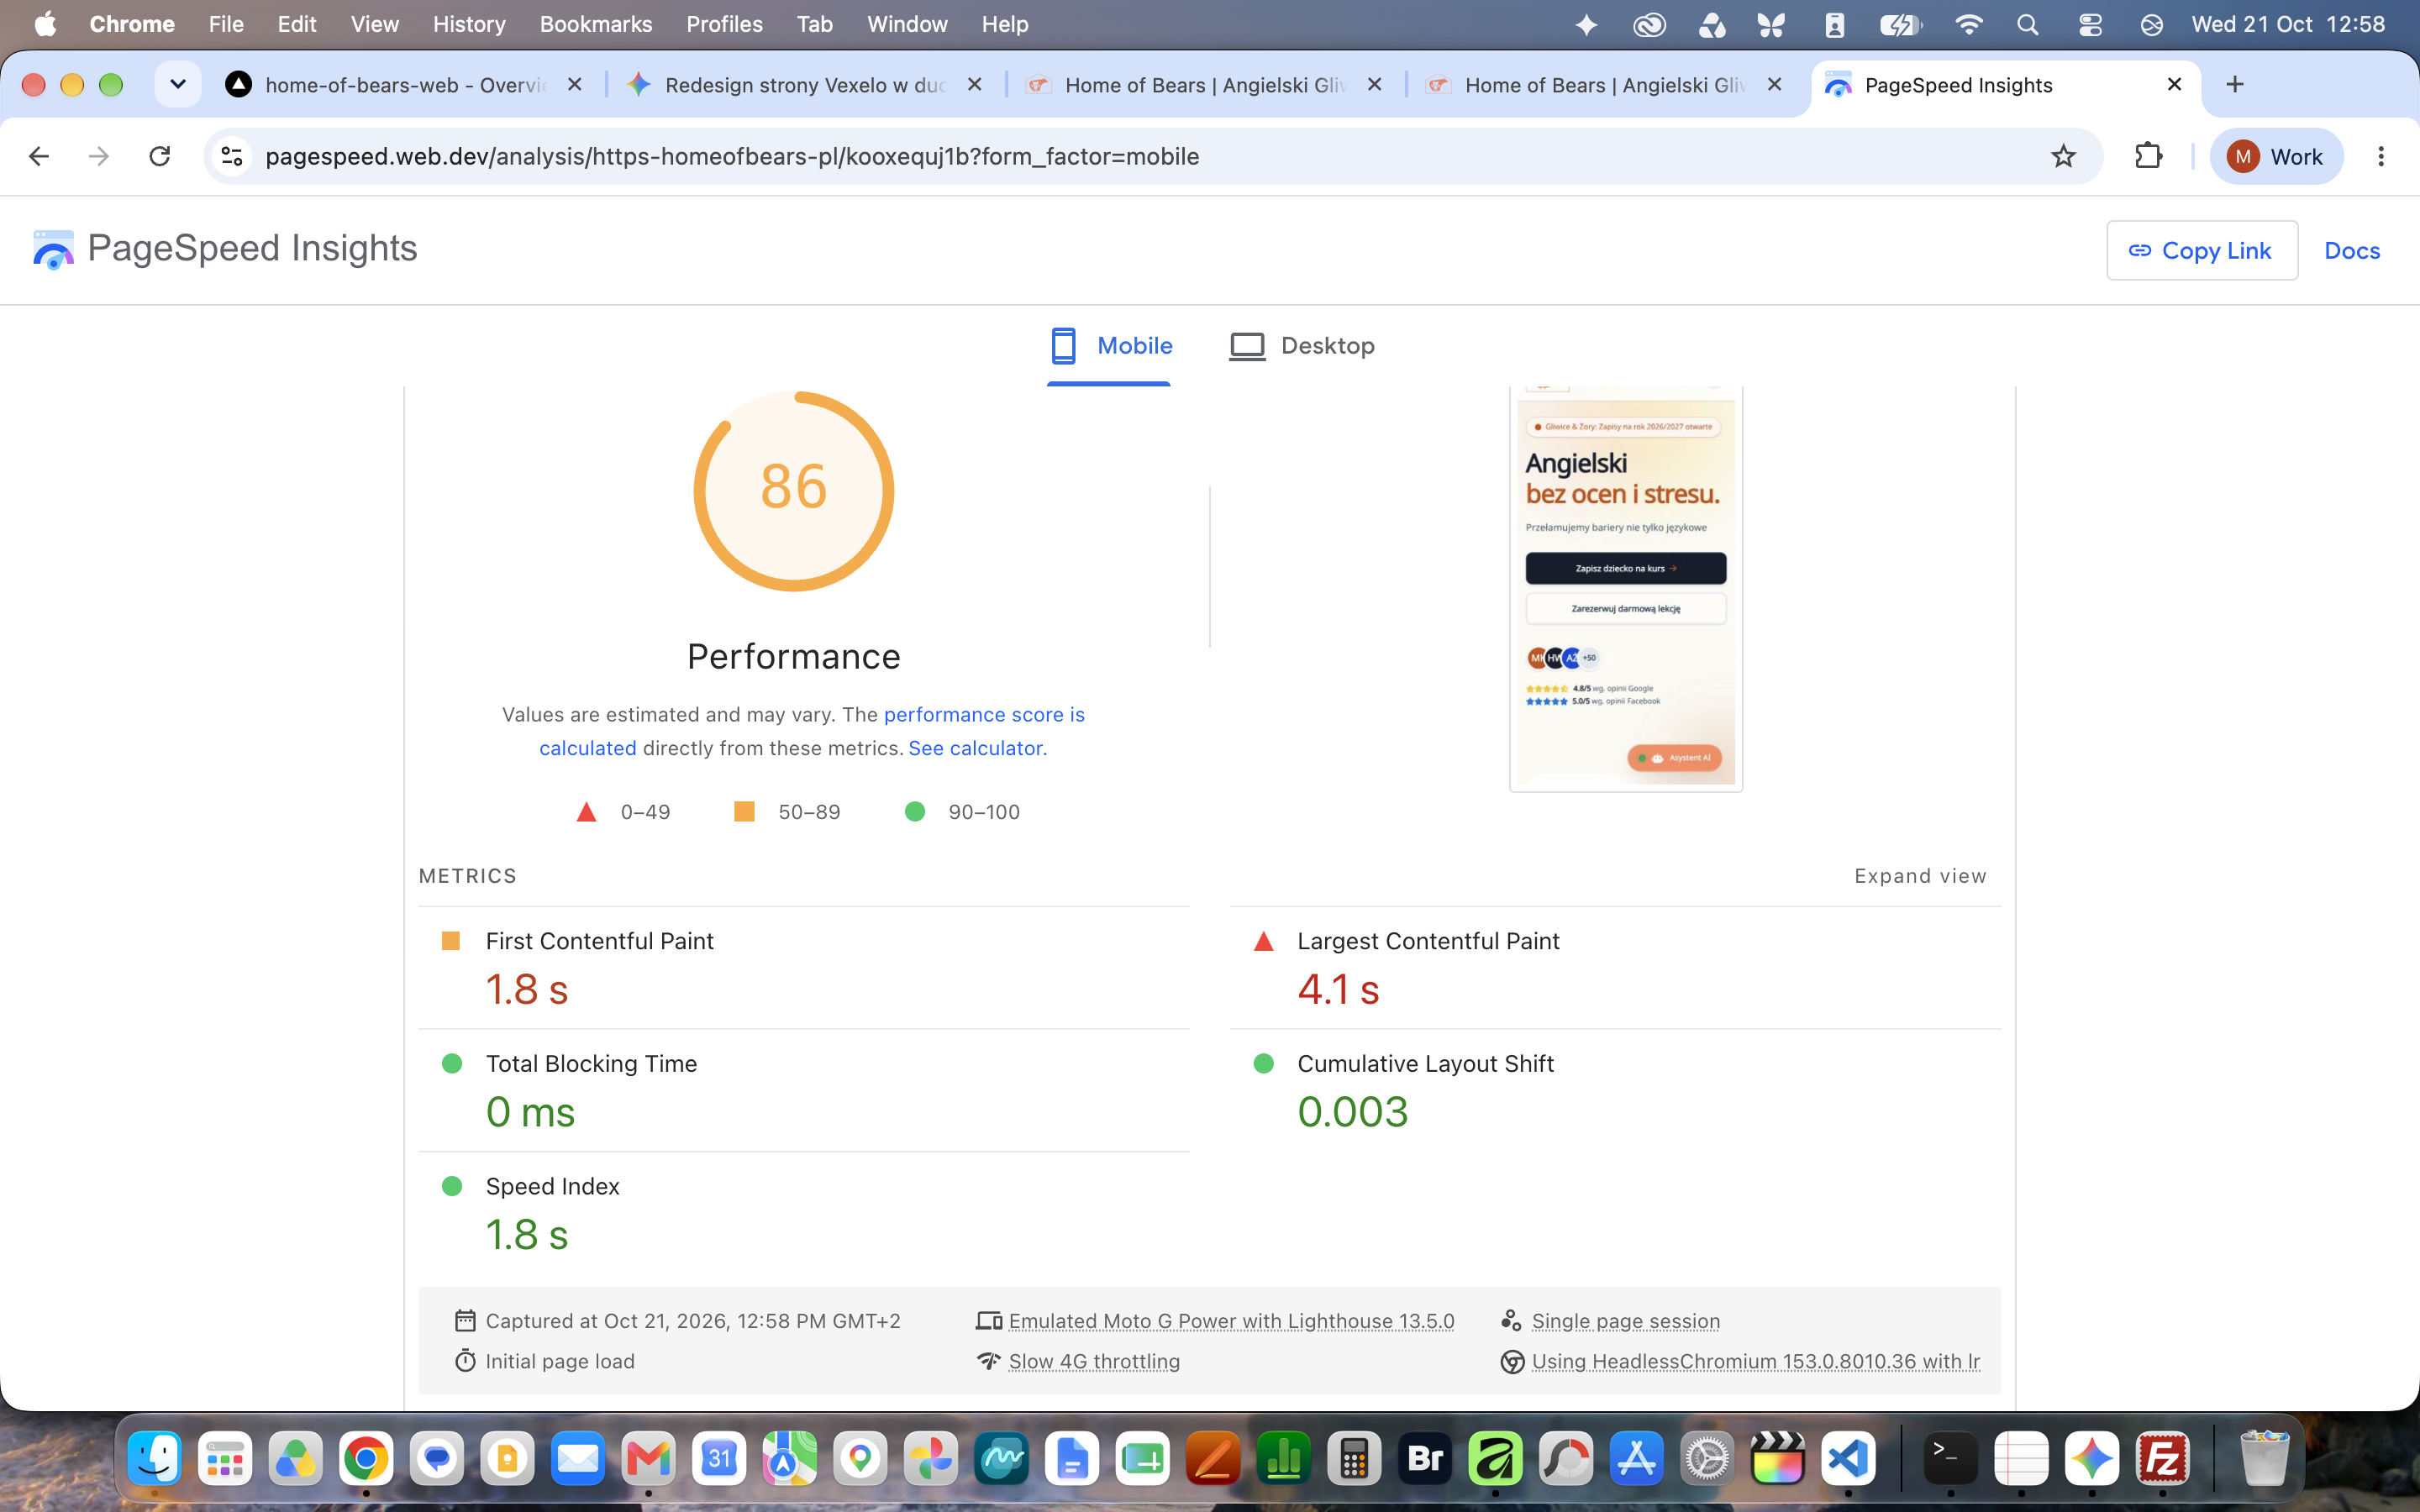Open Terminal from the Dock

pyautogui.click(x=1950, y=1458)
